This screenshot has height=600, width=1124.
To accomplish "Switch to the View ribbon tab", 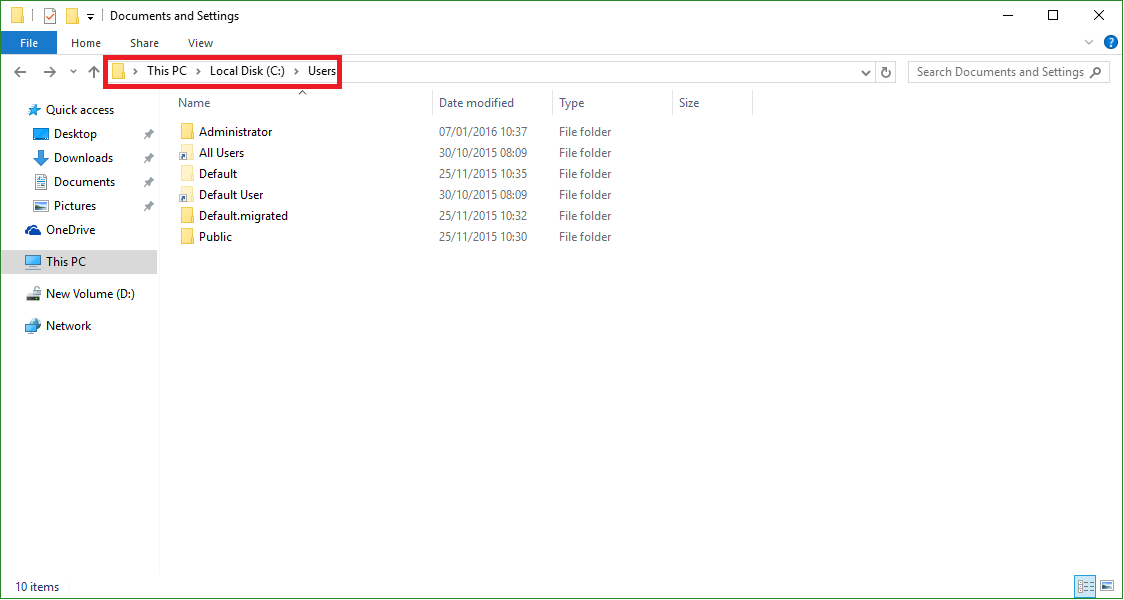I will pos(200,42).
